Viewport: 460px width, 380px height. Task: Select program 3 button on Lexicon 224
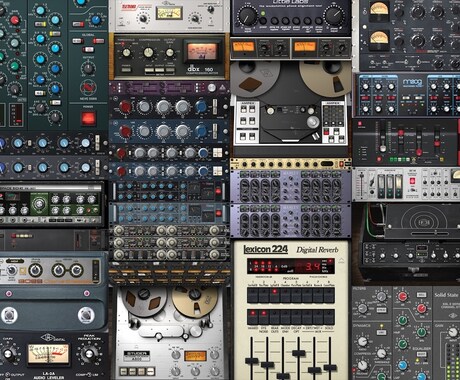tap(274, 295)
